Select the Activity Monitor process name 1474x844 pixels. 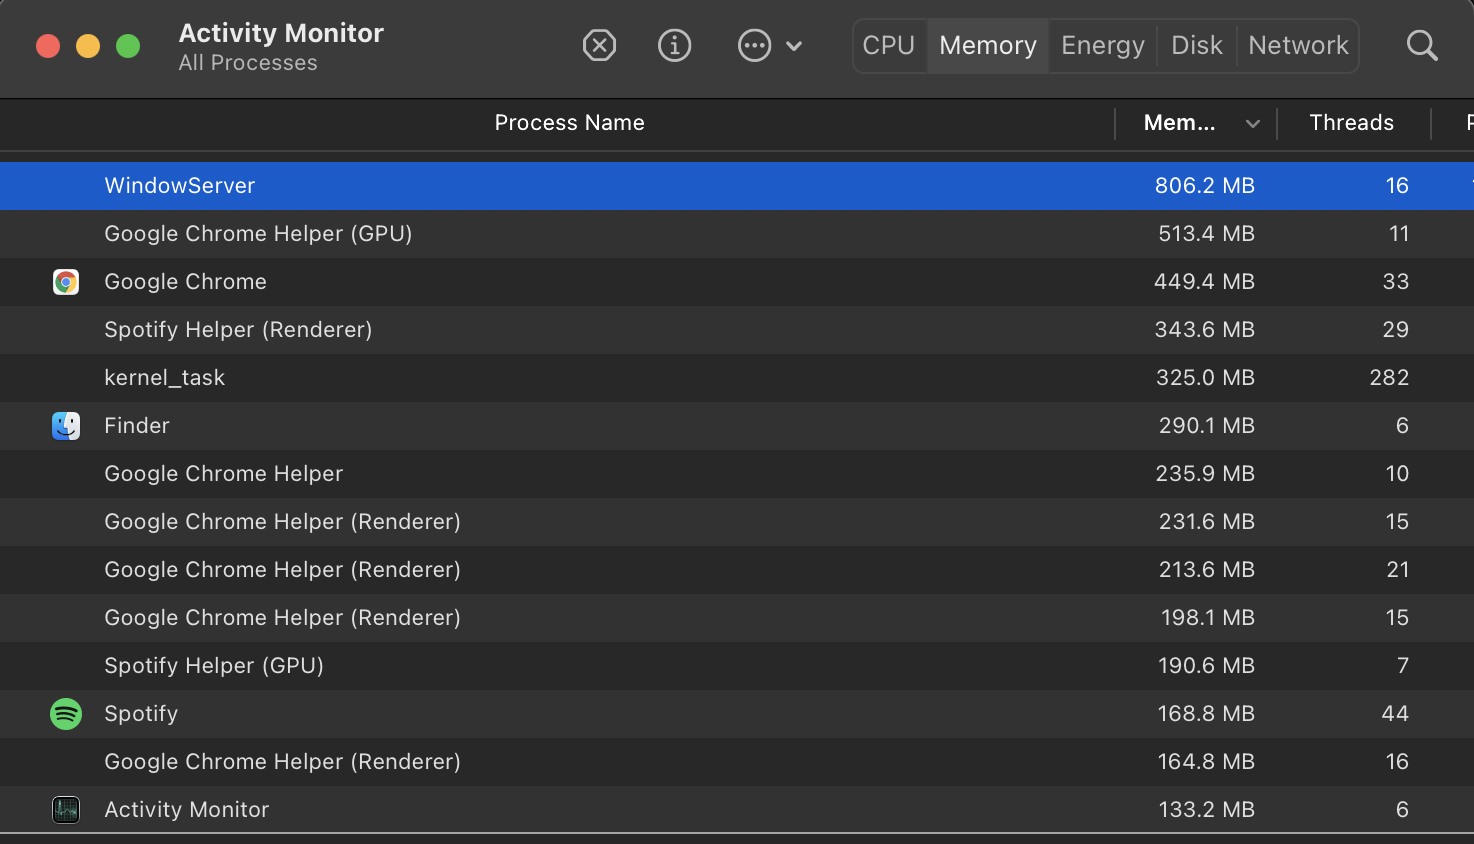(x=187, y=810)
